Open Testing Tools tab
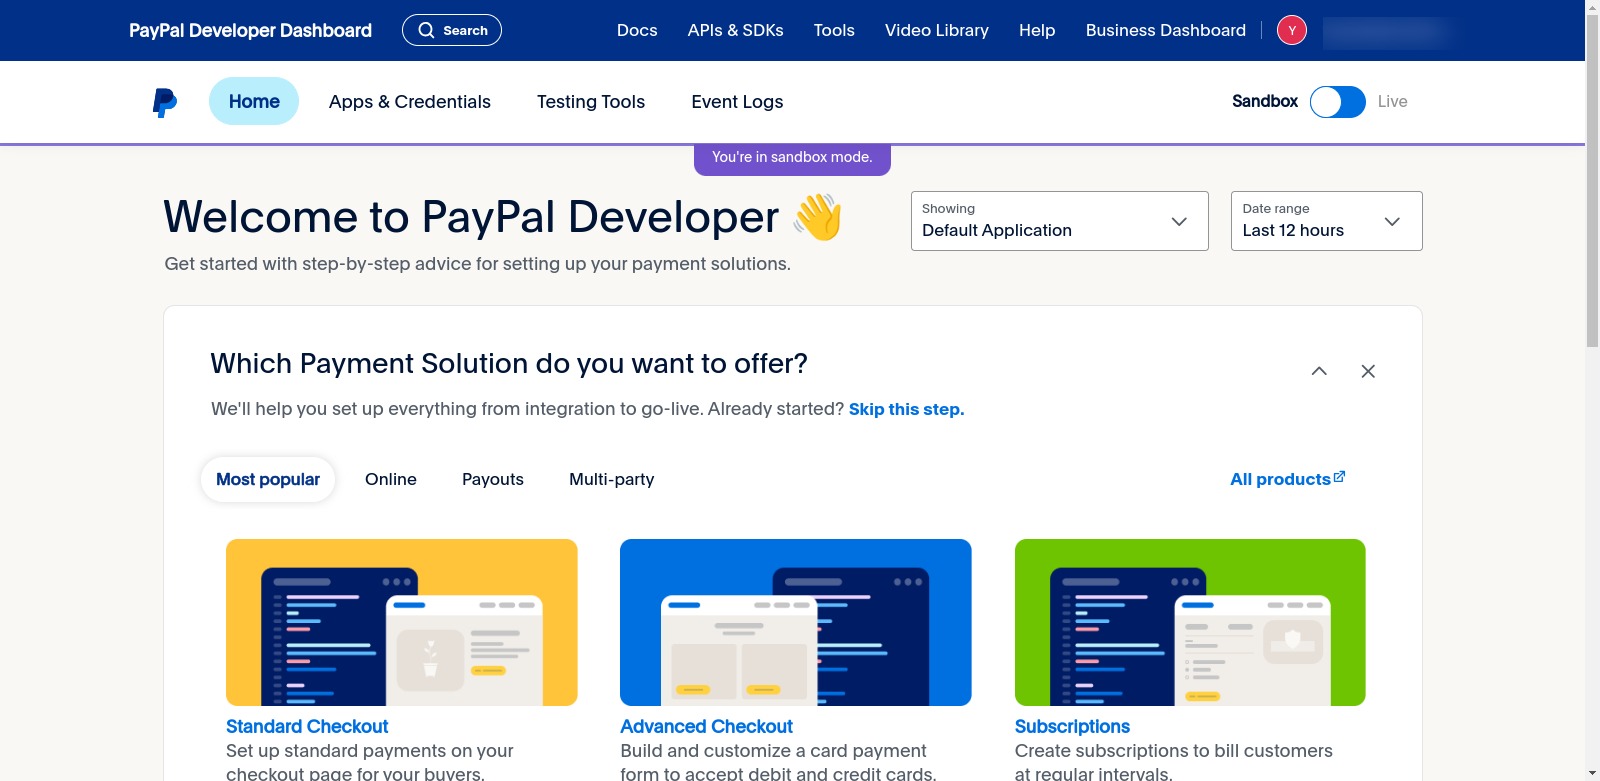Image resolution: width=1600 pixels, height=781 pixels. coord(591,101)
